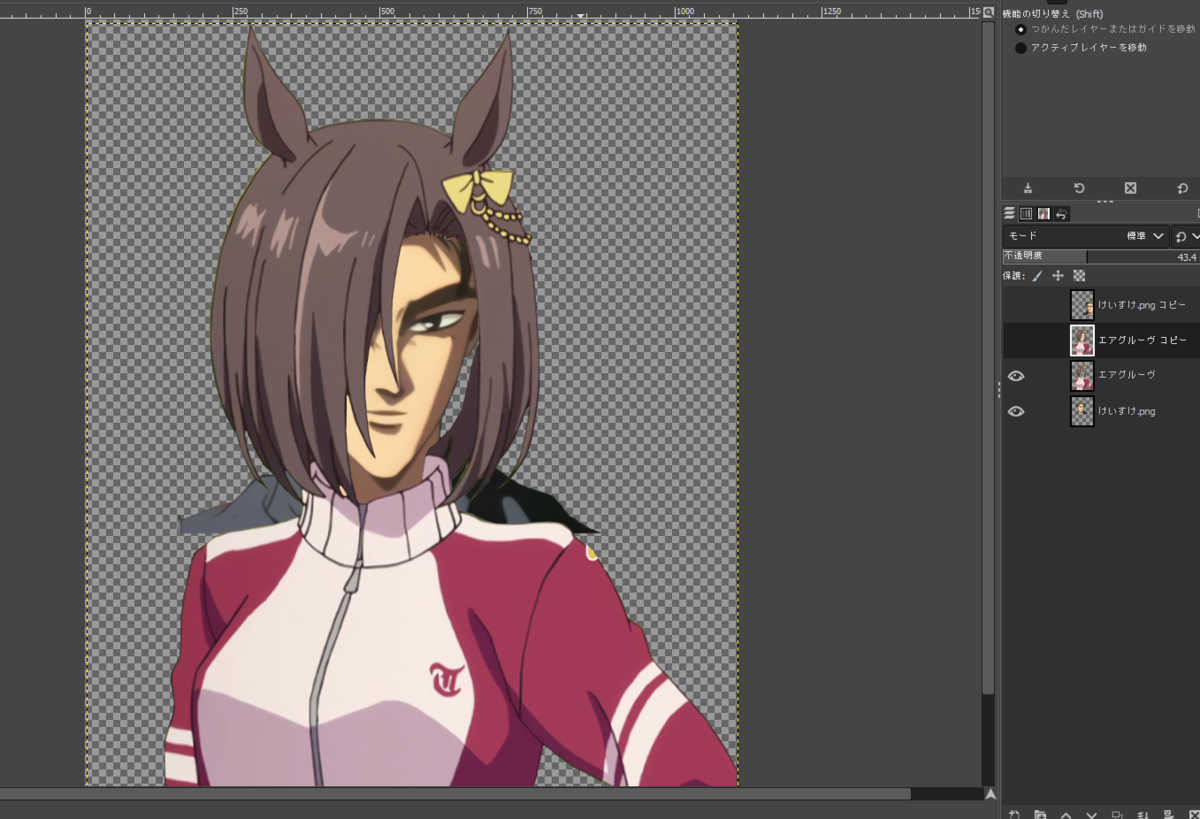Screen dimensions: 1200x819
Task: Click the エアグルーヴ コピー layer thumbnail
Action: [1082, 341]
